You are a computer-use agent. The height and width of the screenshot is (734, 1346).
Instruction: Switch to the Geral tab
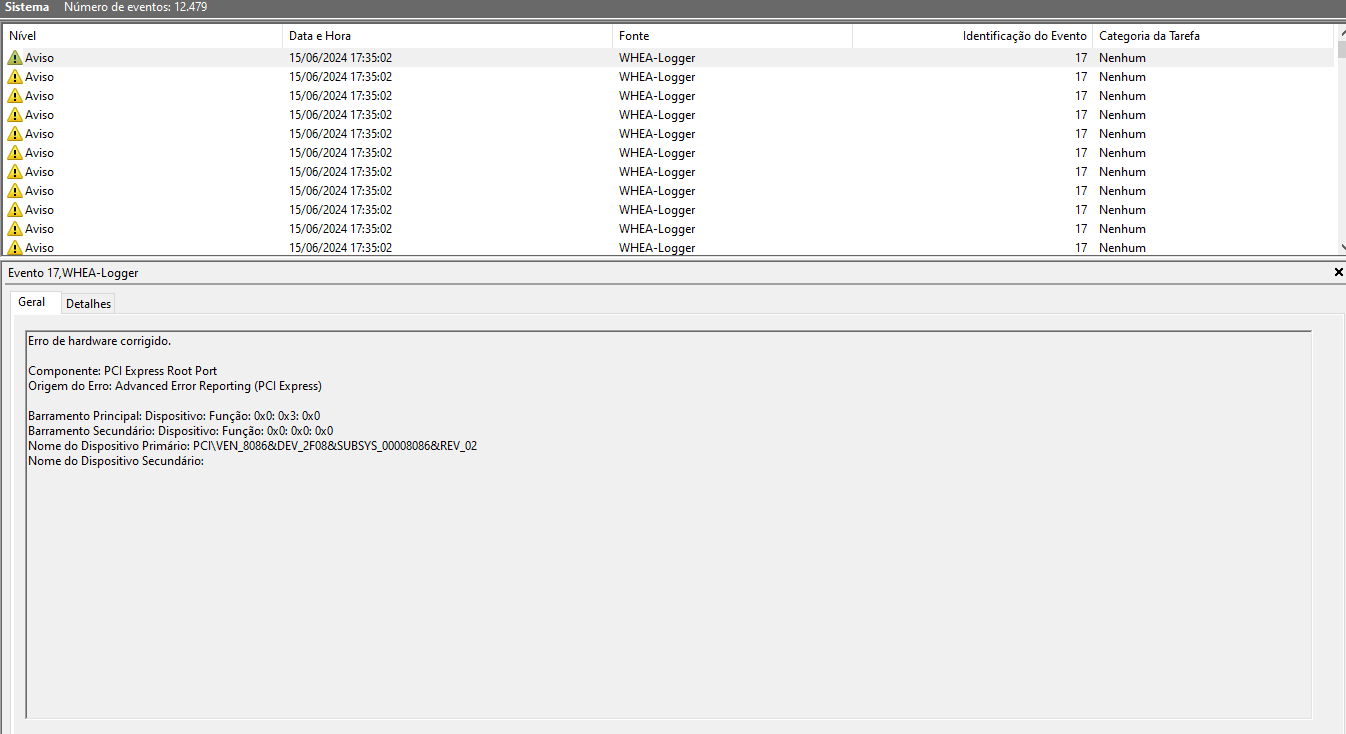(x=32, y=302)
